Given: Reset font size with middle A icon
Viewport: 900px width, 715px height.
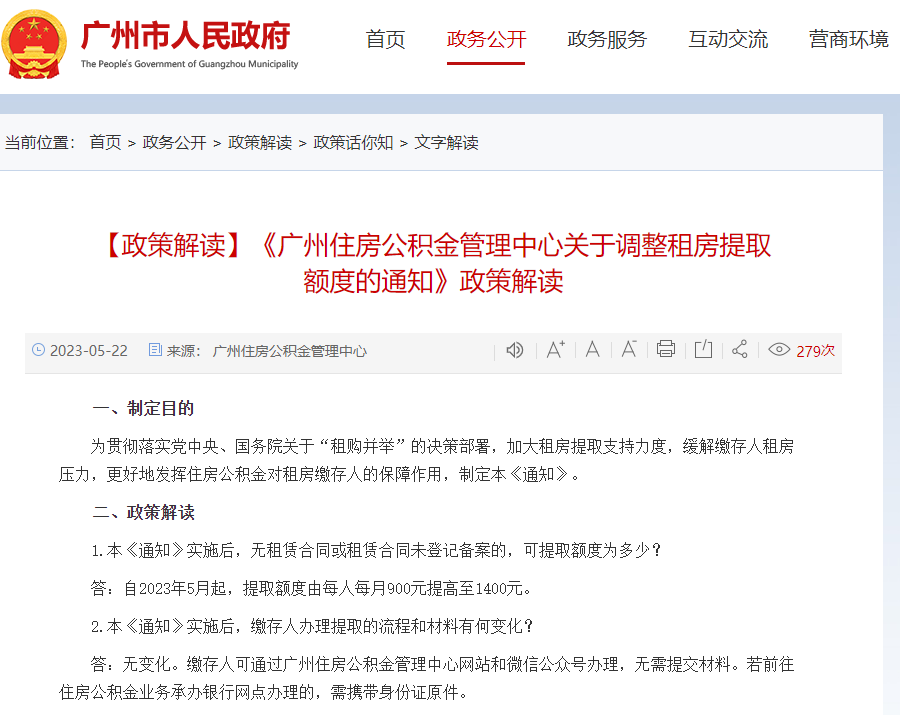Looking at the screenshot, I should point(592,349).
